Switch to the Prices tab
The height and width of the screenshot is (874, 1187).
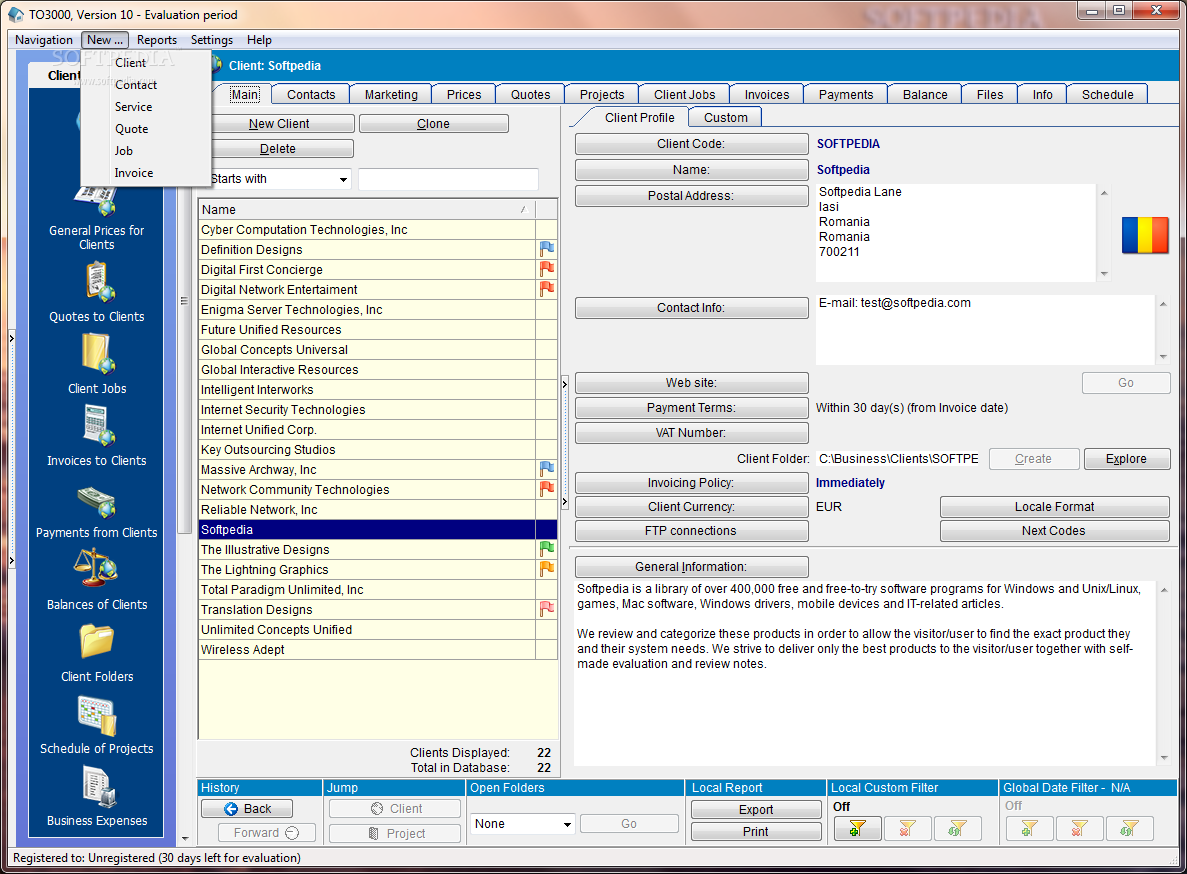tap(464, 95)
